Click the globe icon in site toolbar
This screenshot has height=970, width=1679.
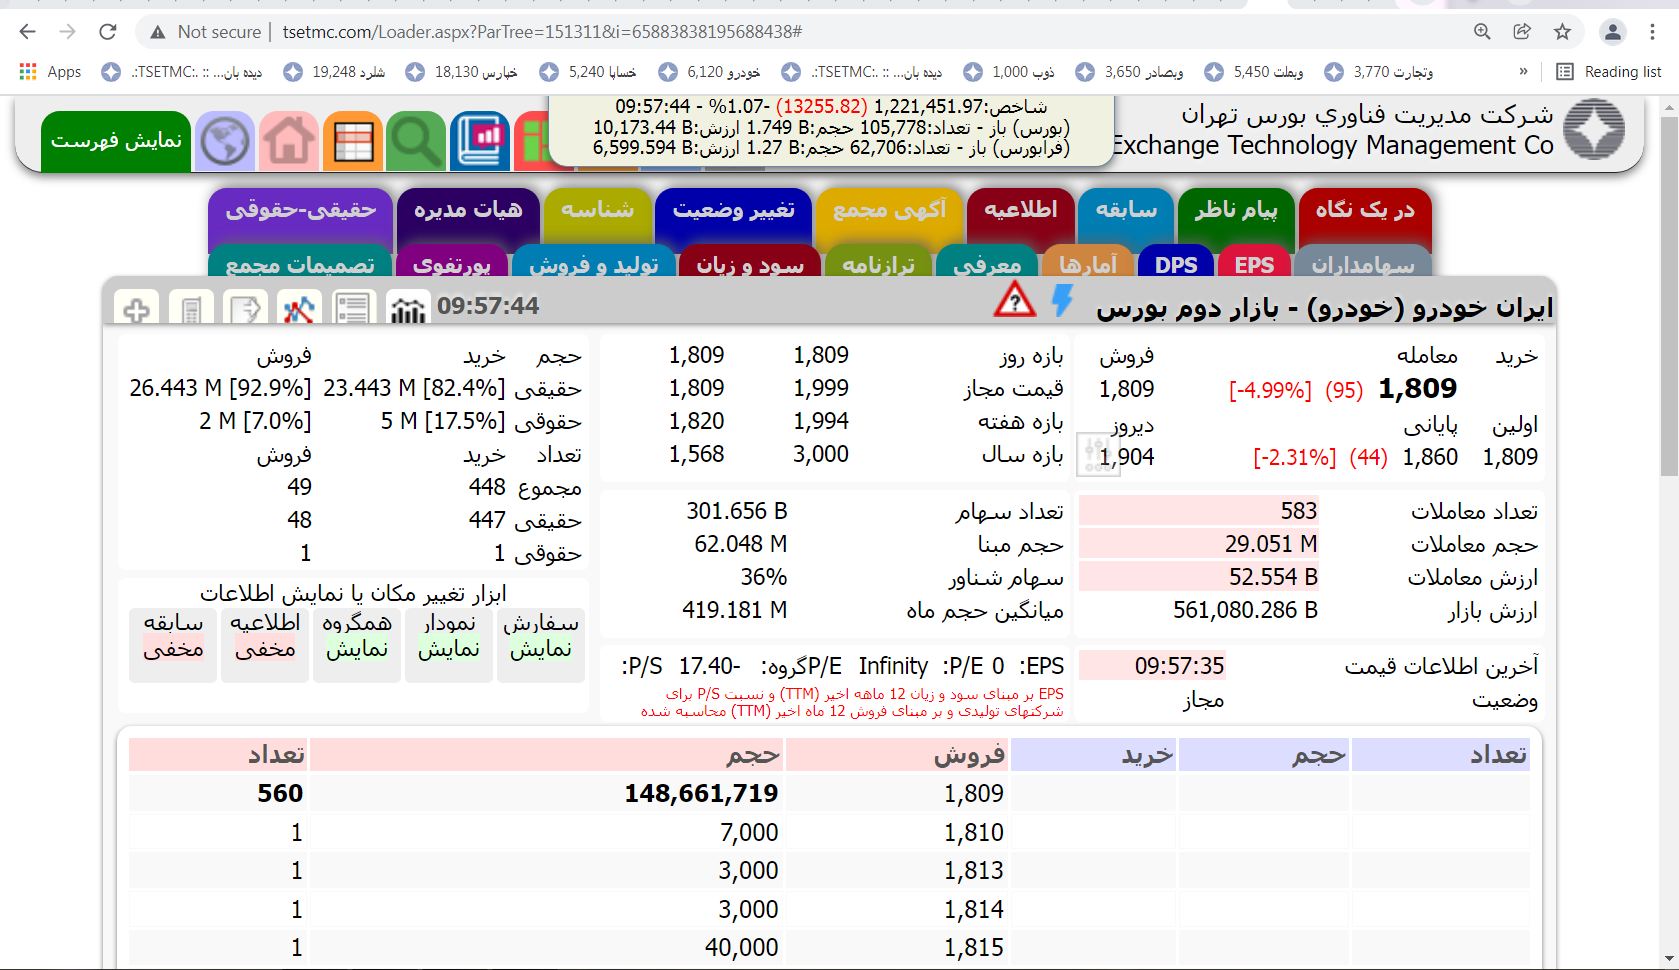click(226, 141)
